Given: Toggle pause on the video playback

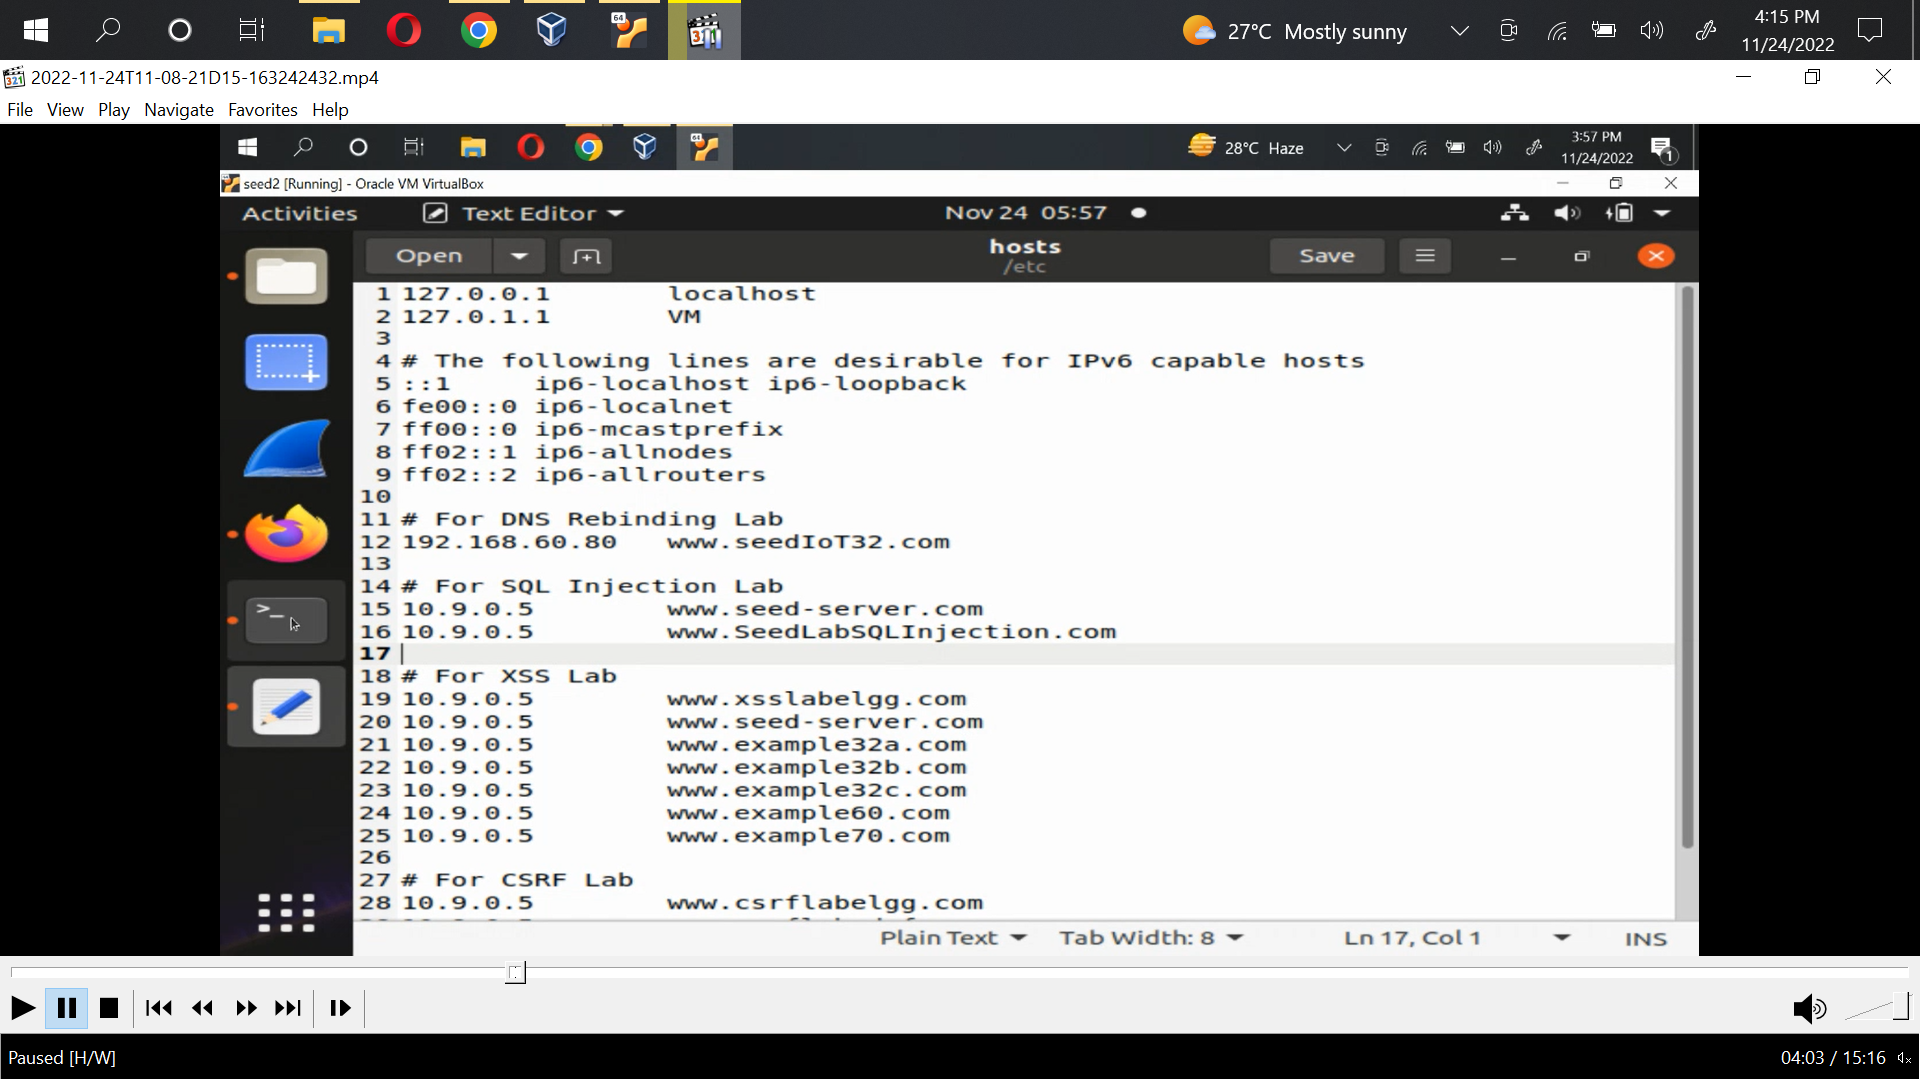Looking at the screenshot, I should click(66, 1007).
